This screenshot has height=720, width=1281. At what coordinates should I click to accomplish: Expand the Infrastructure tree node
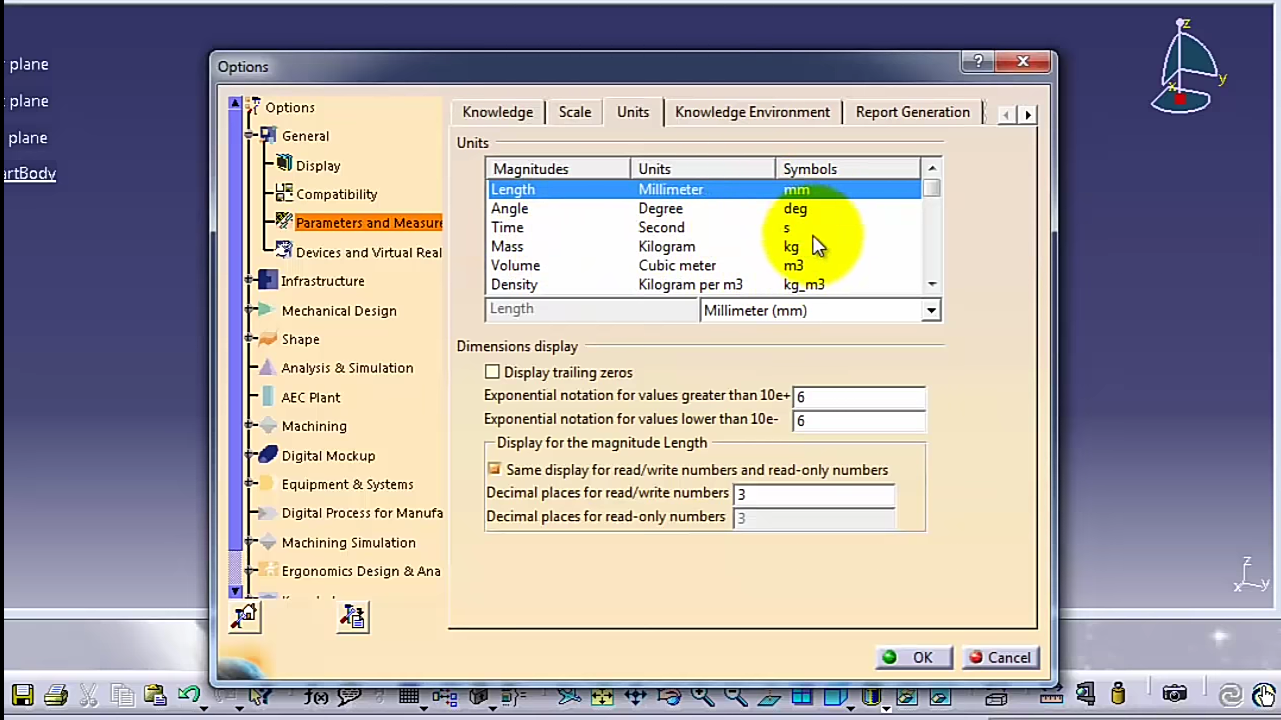point(249,282)
